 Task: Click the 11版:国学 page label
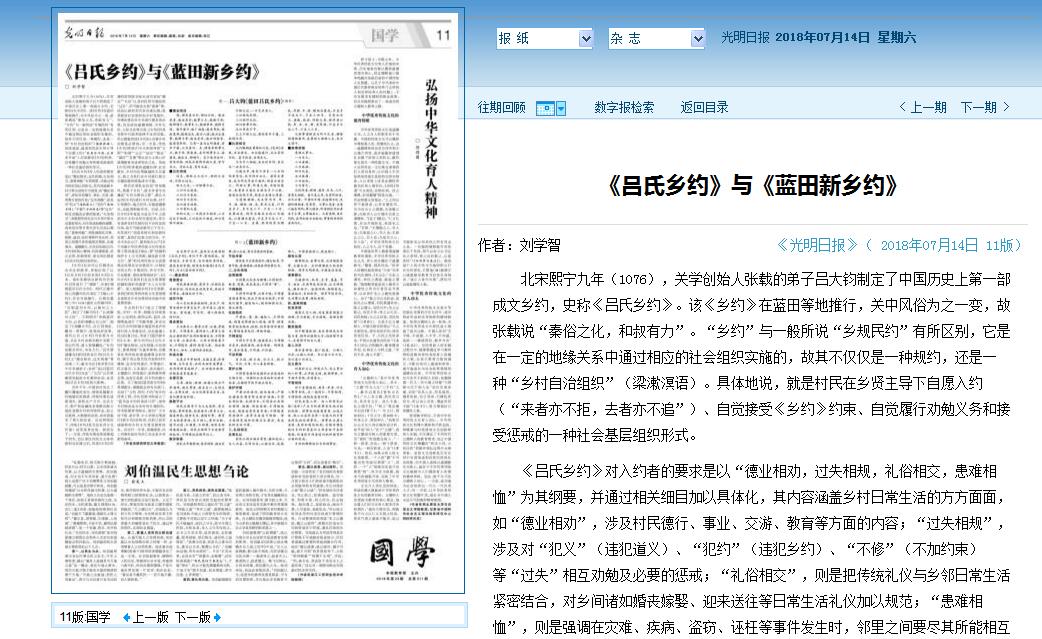[x=84, y=617]
